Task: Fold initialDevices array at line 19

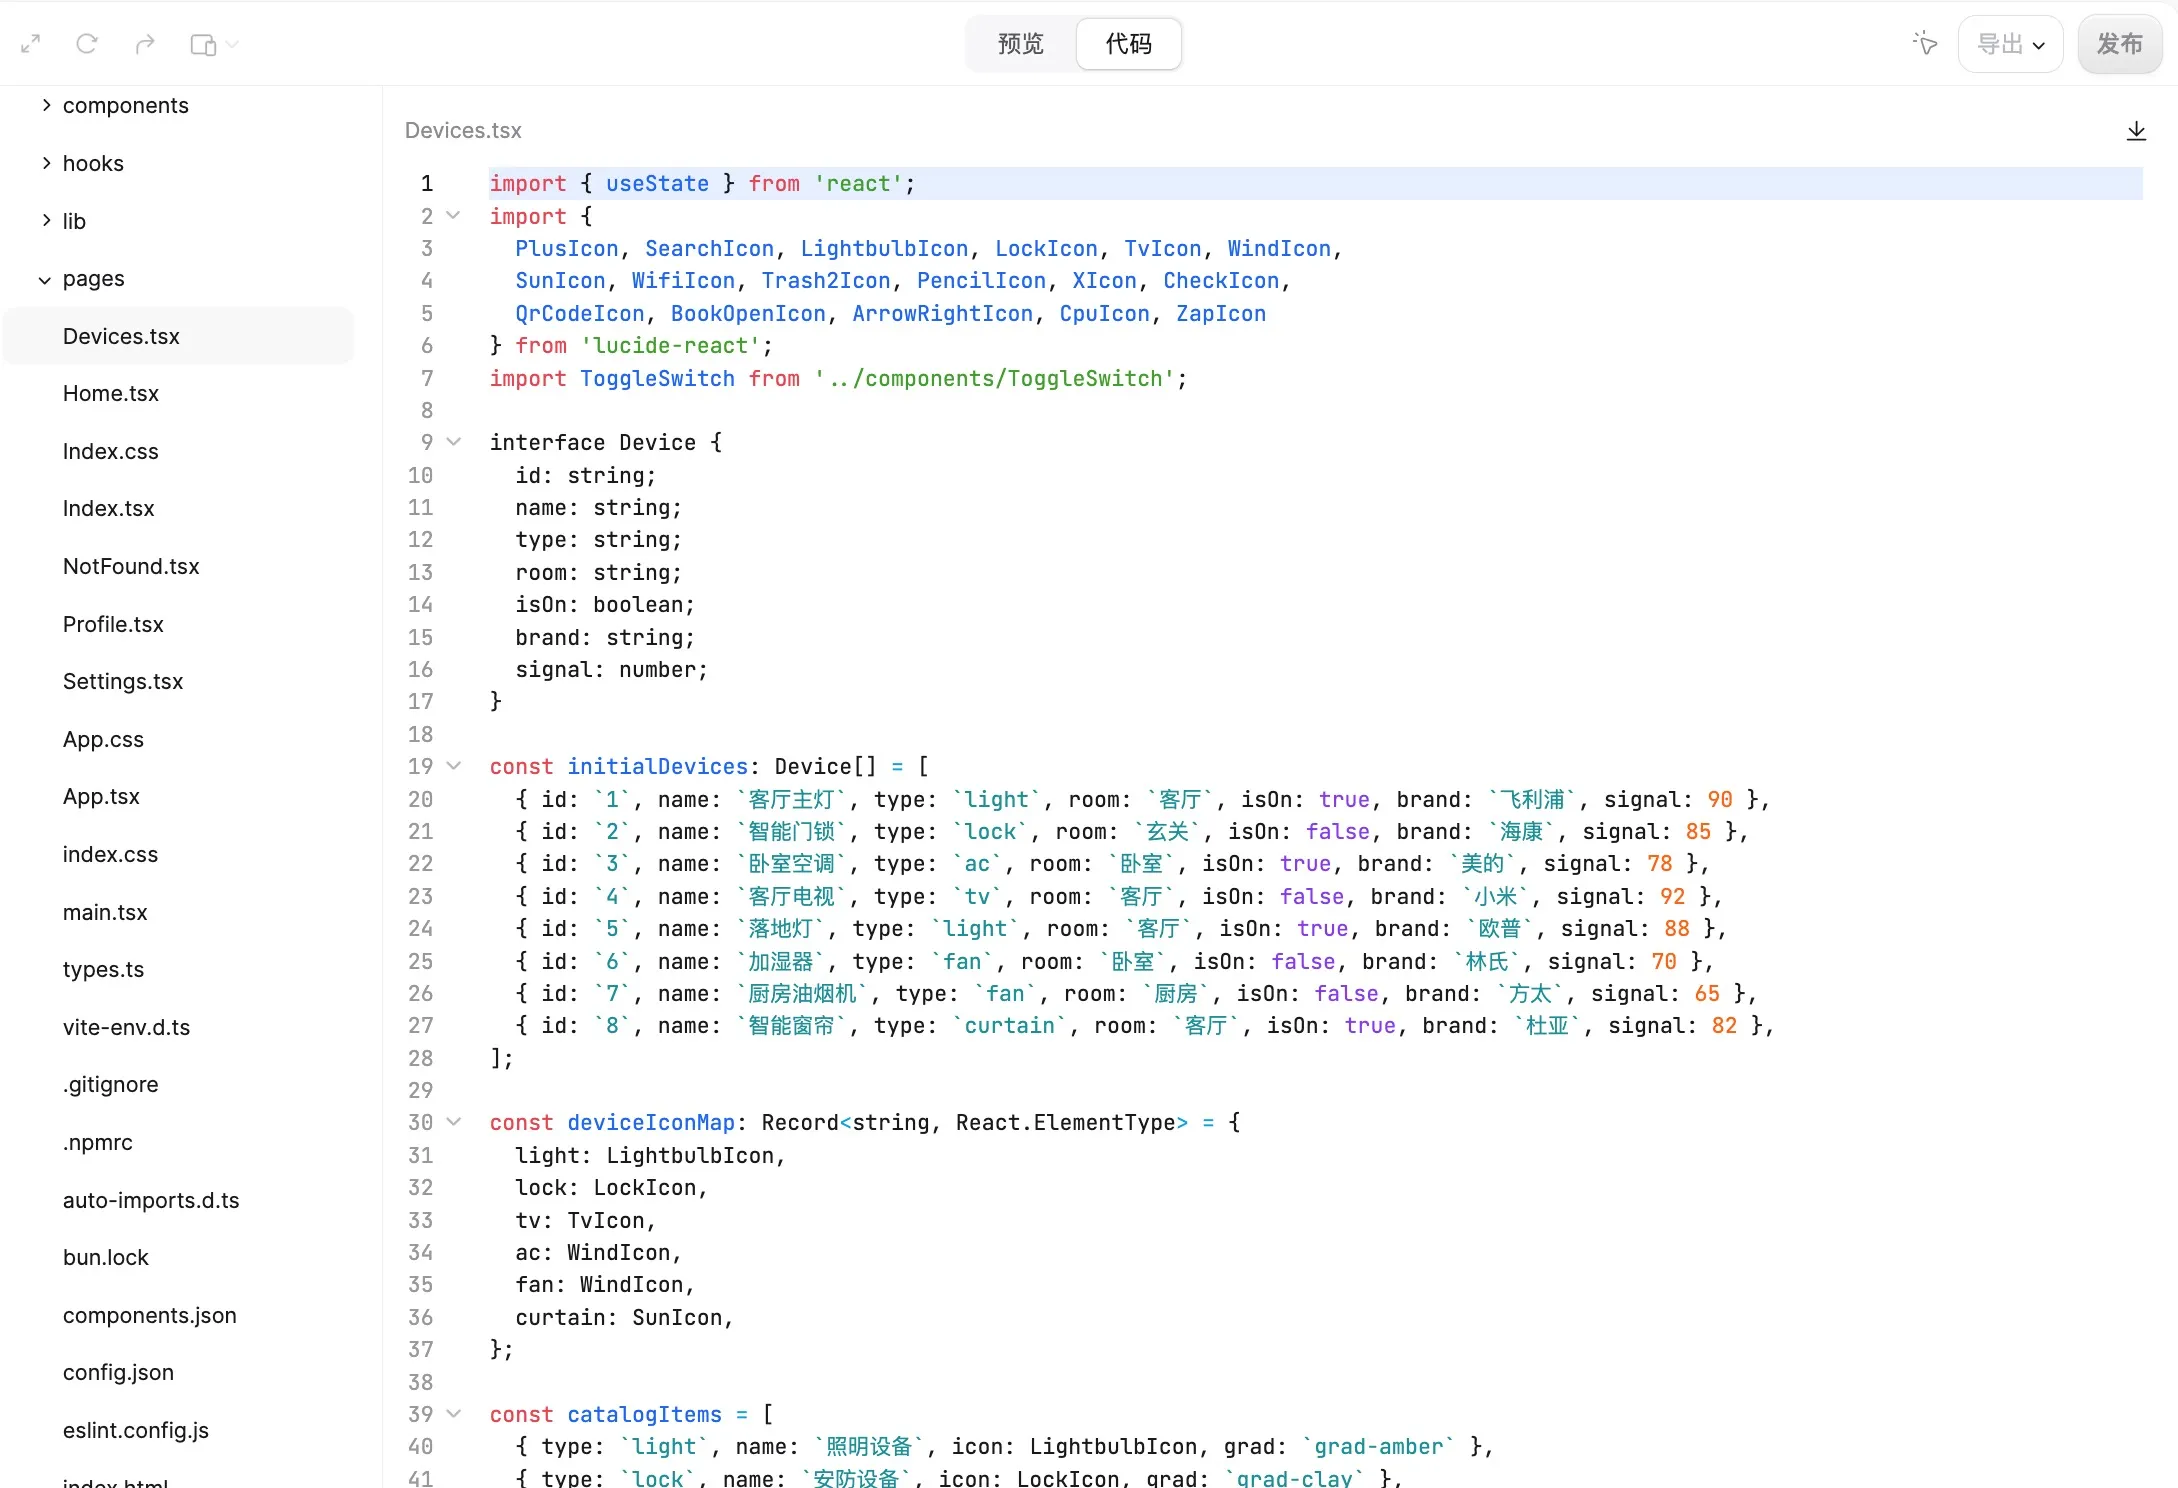Action: pyautogui.click(x=453, y=767)
